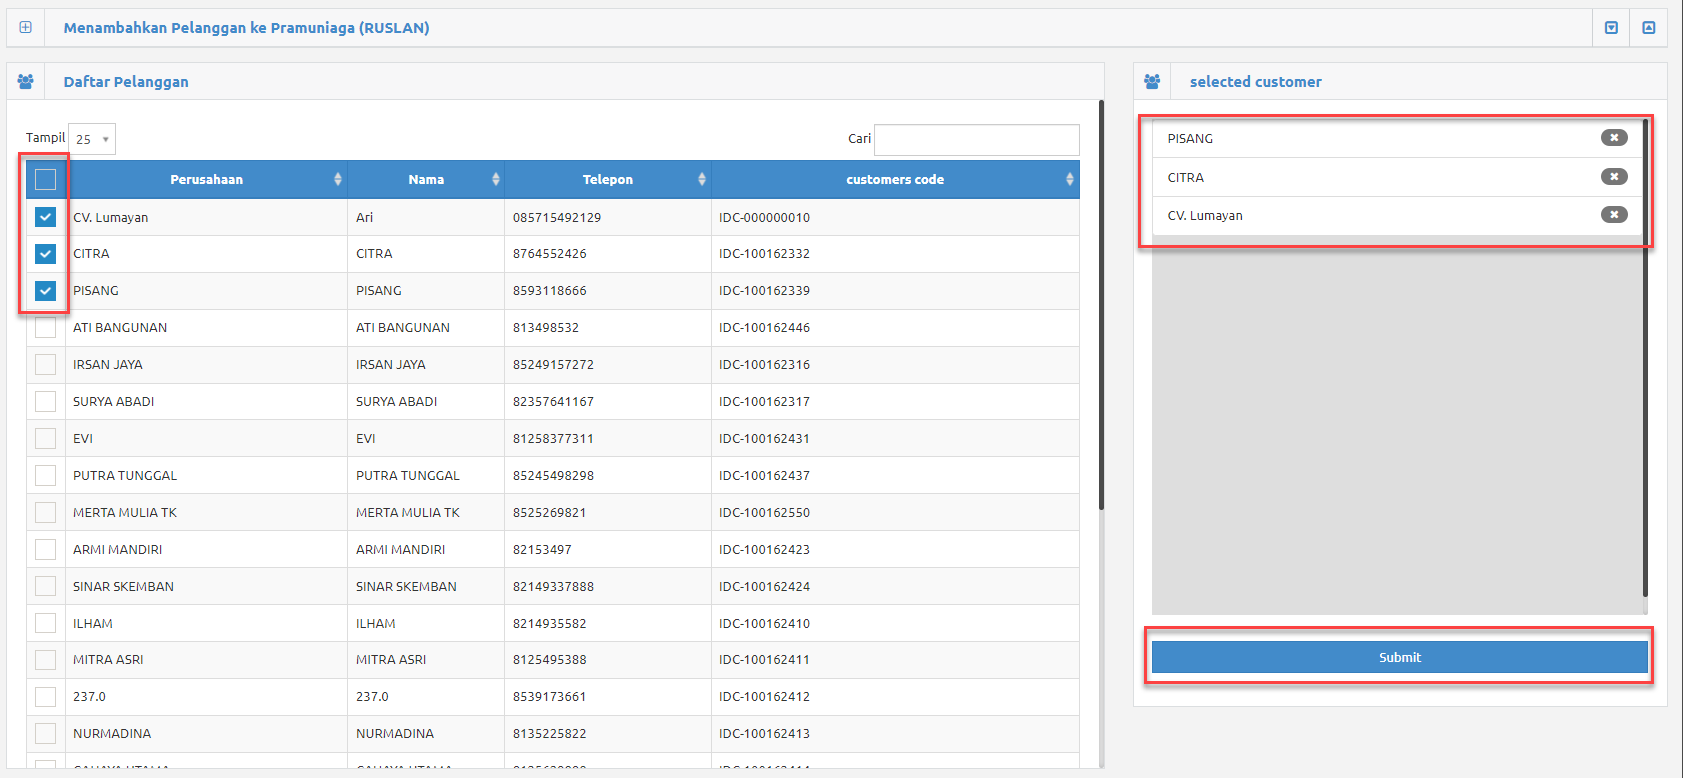1683x778 pixels.
Task: Sort the table by Telepon column
Action: click(x=608, y=180)
